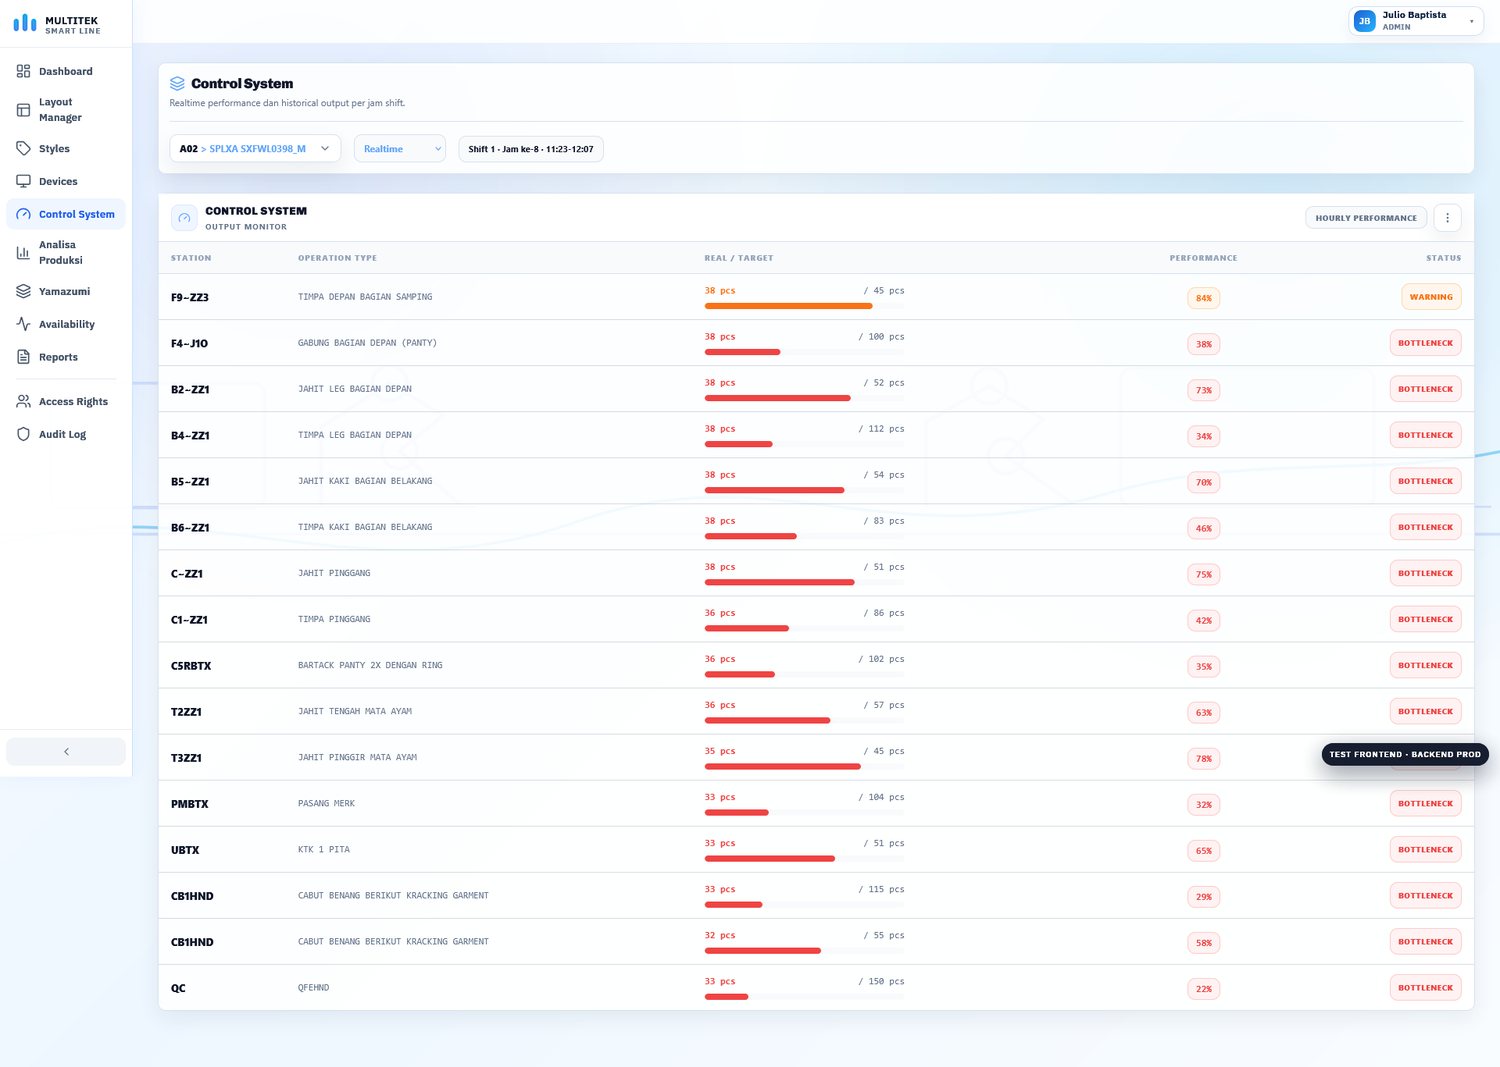Click the 'QFEHND' operation text
The height and width of the screenshot is (1067, 1500).
[313, 987]
